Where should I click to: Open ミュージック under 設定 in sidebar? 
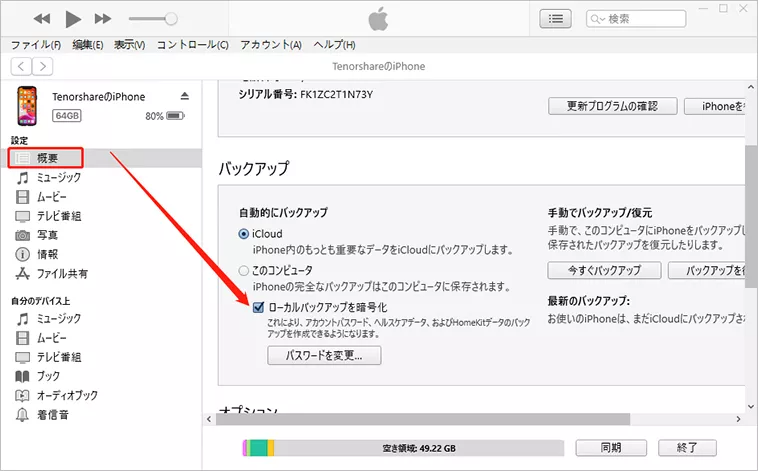pos(56,177)
